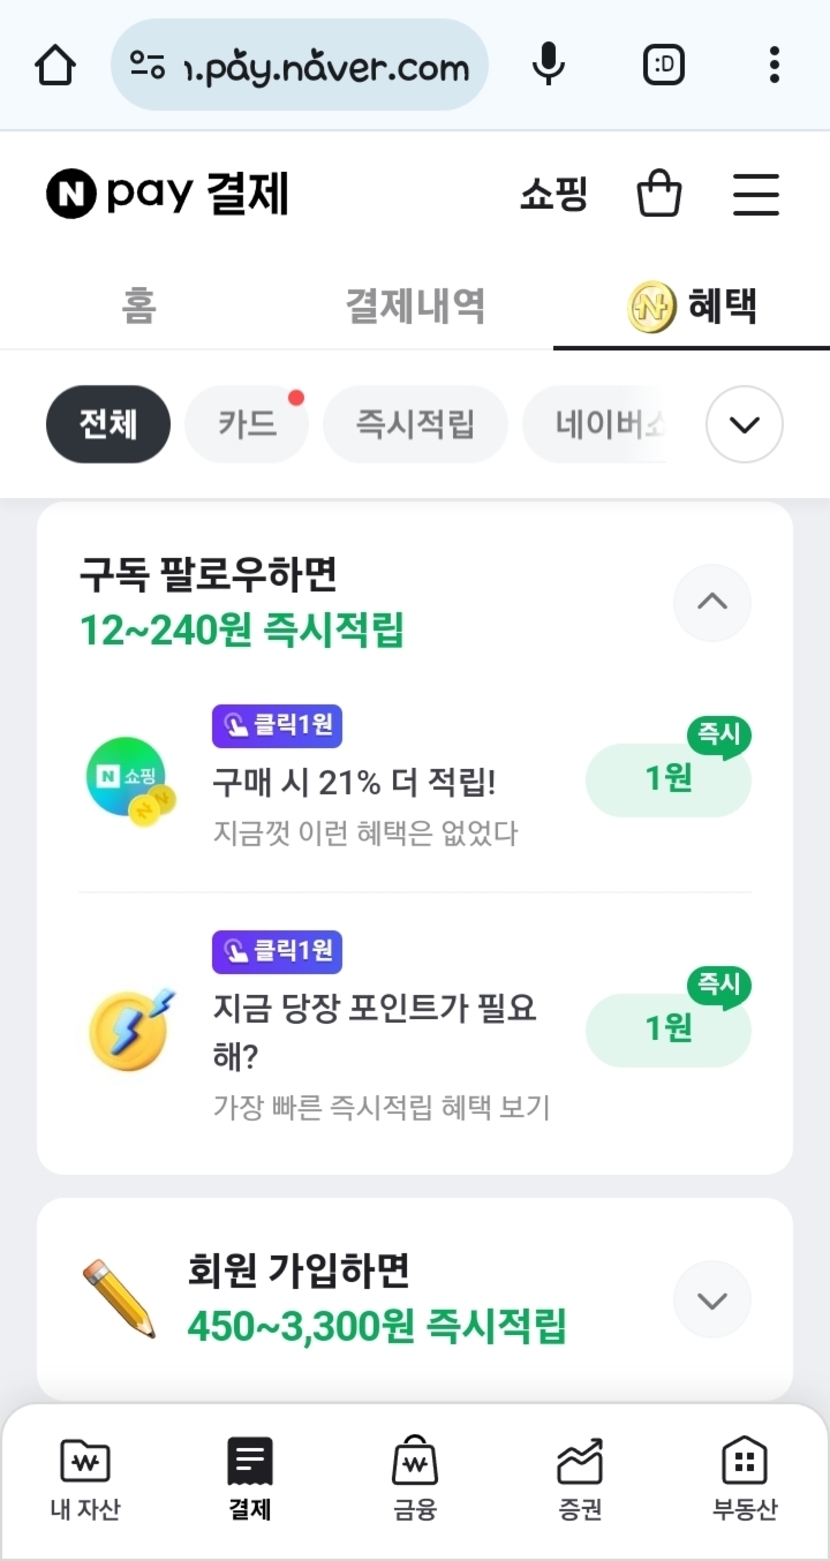Image resolution: width=830 pixels, height=1561 pixels.
Task: Open the hamburger menu
Action: pos(755,194)
